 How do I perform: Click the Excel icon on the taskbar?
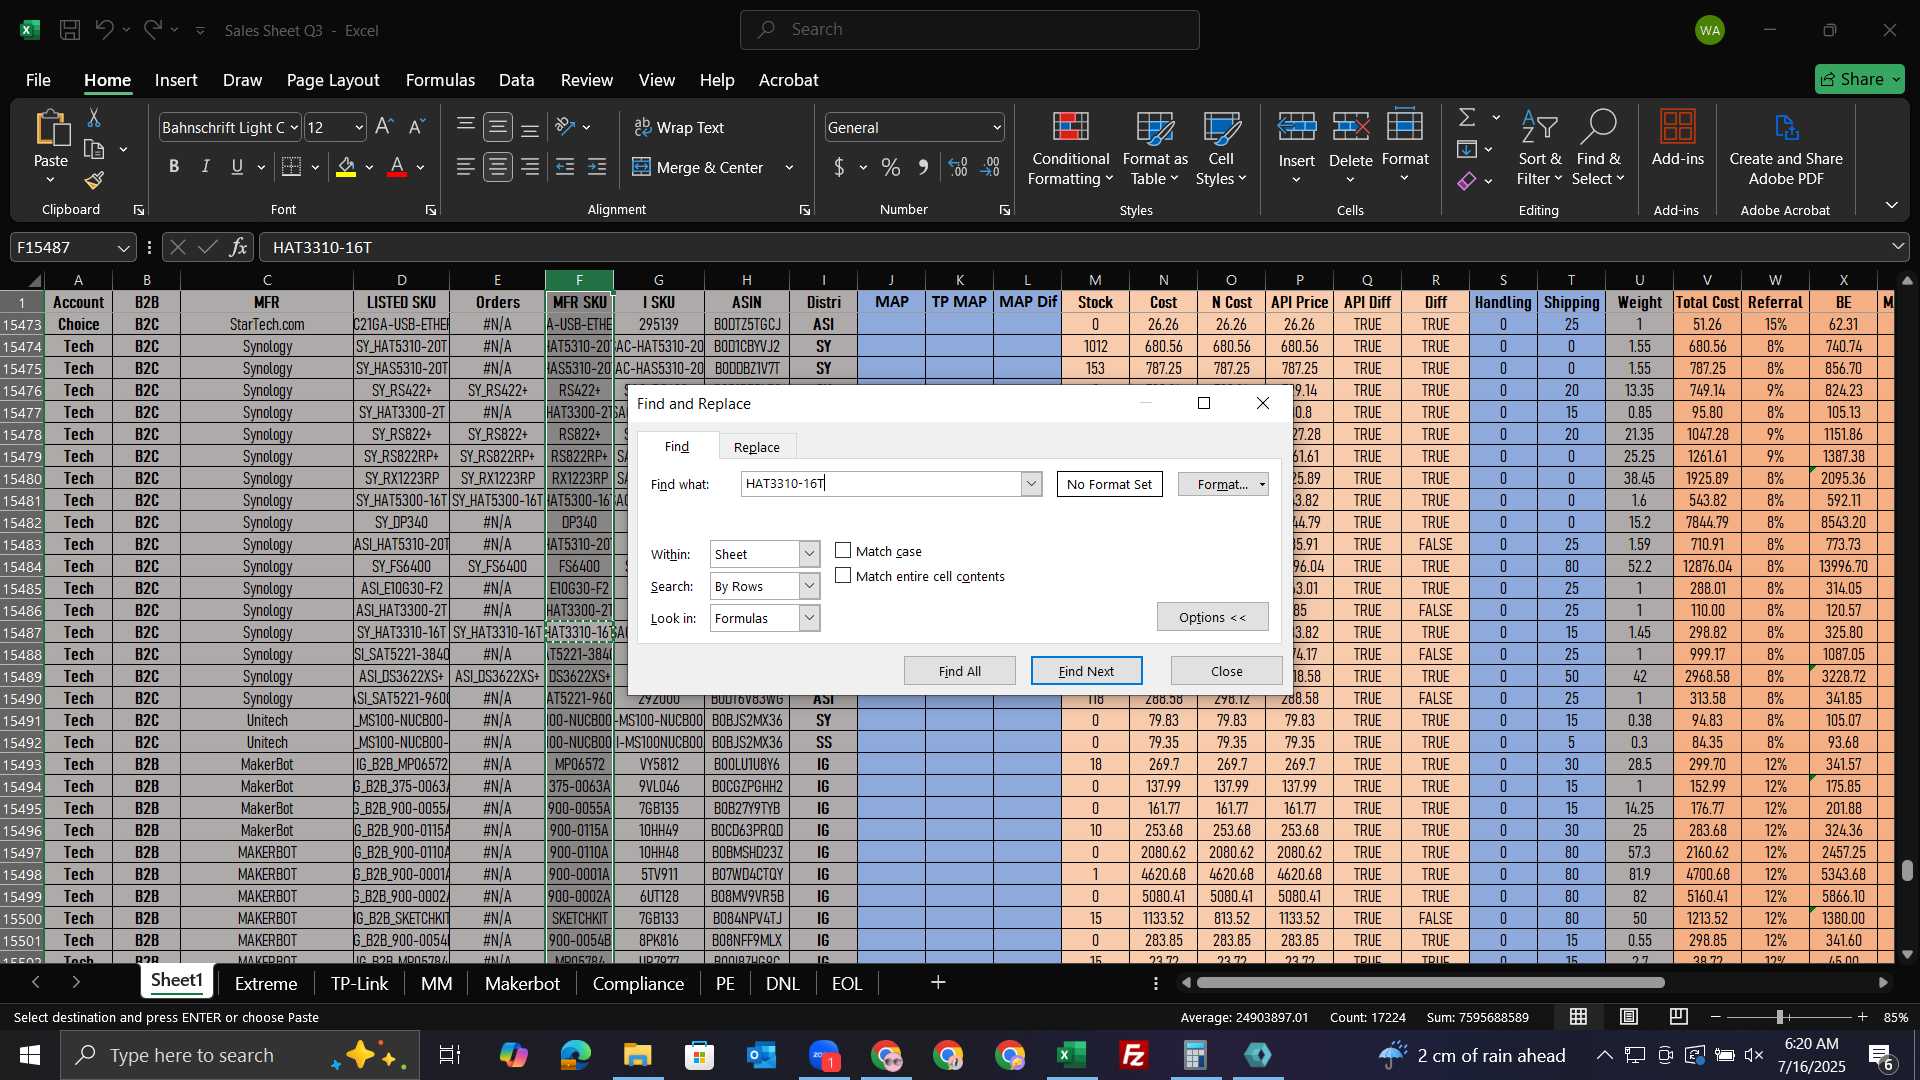1071,1055
